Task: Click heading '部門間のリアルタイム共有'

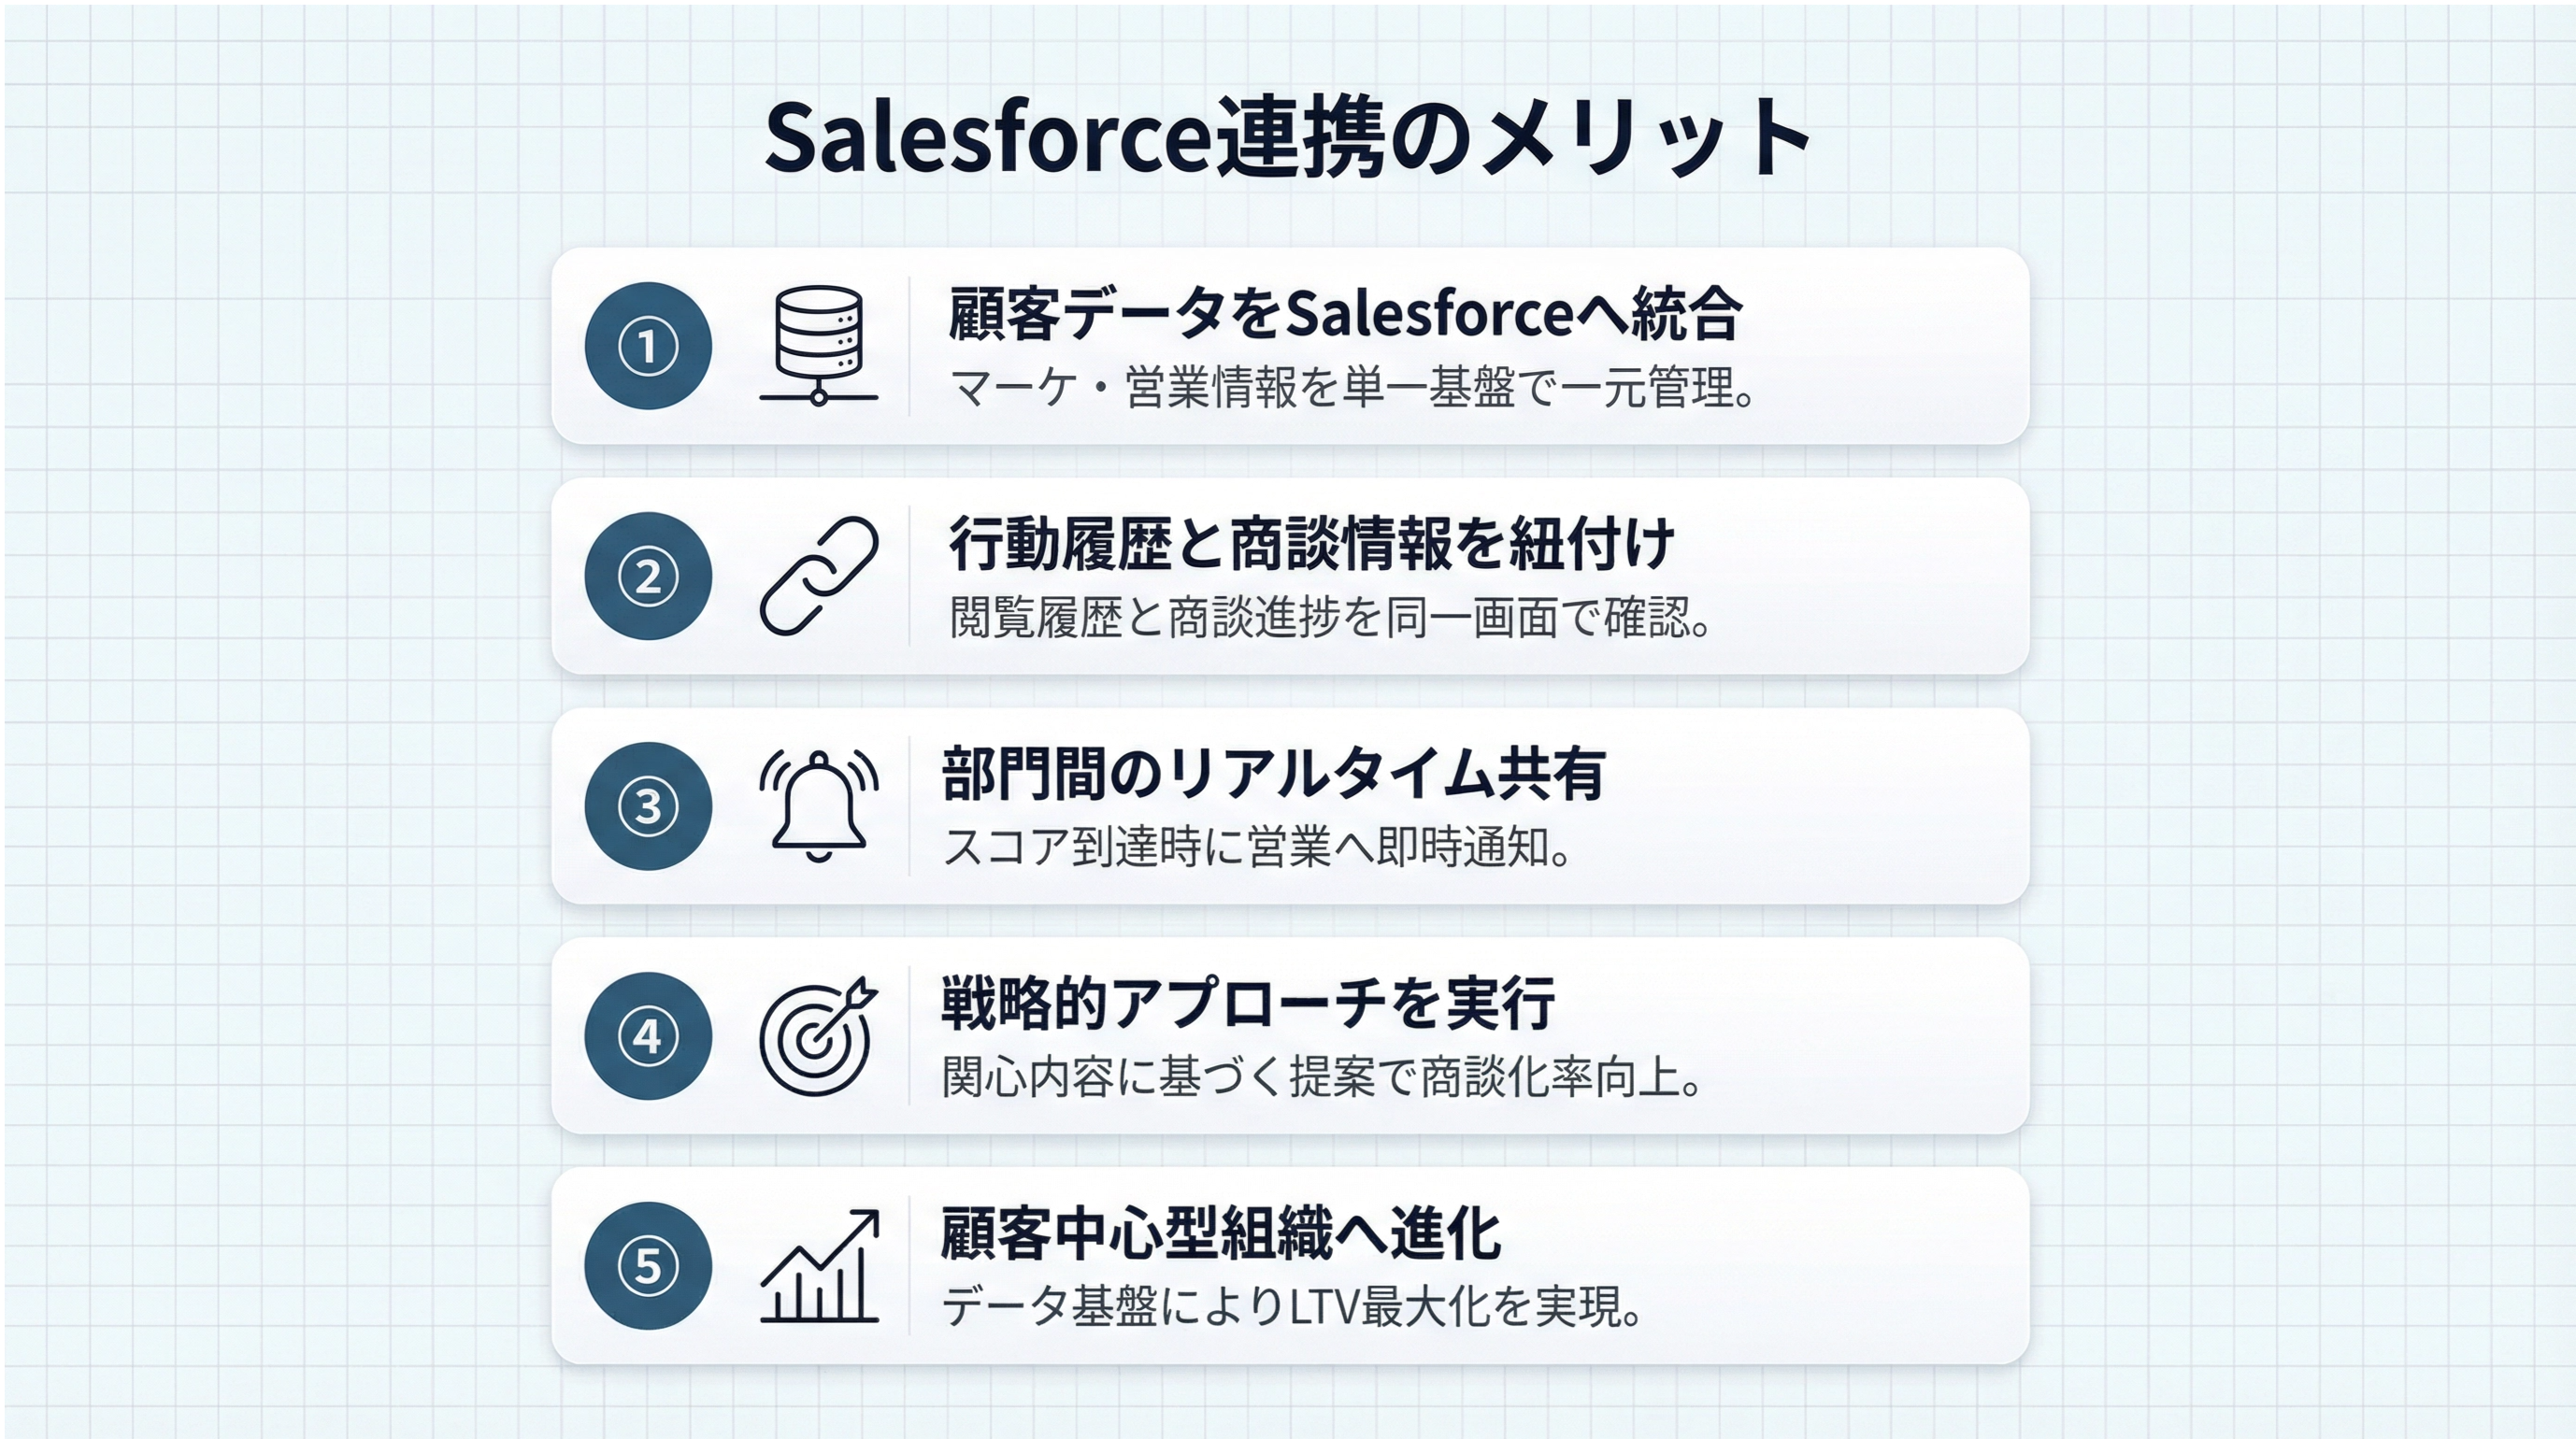Action: pos(1273,774)
